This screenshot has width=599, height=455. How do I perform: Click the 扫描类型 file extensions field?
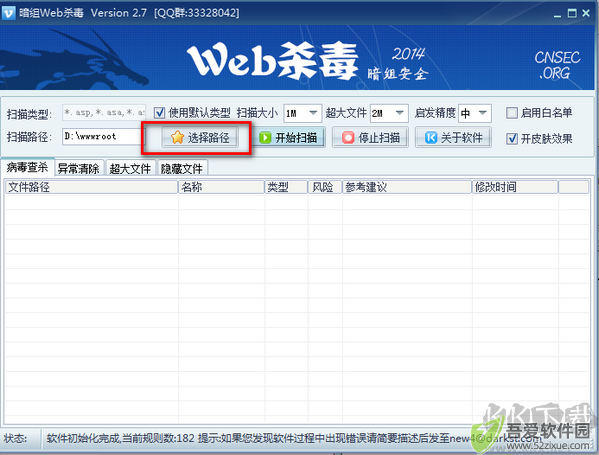[x=104, y=113]
